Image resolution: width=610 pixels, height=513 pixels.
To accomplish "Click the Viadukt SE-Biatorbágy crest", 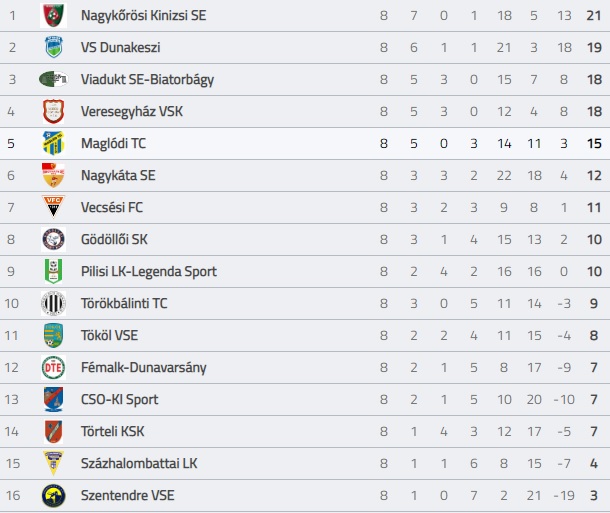I will coord(53,79).
